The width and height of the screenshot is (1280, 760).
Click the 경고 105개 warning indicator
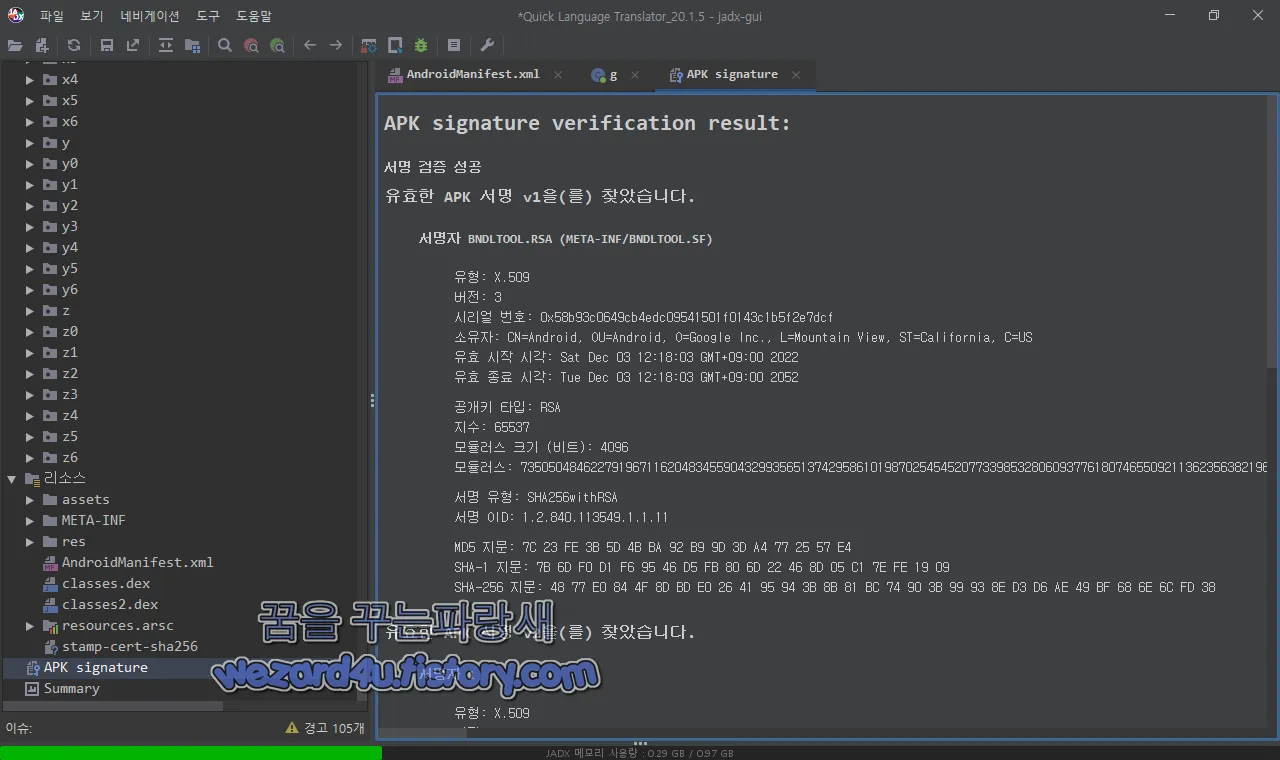[326, 728]
